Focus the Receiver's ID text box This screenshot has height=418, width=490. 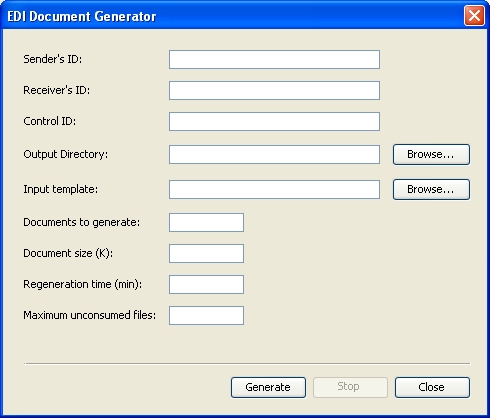point(274,90)
